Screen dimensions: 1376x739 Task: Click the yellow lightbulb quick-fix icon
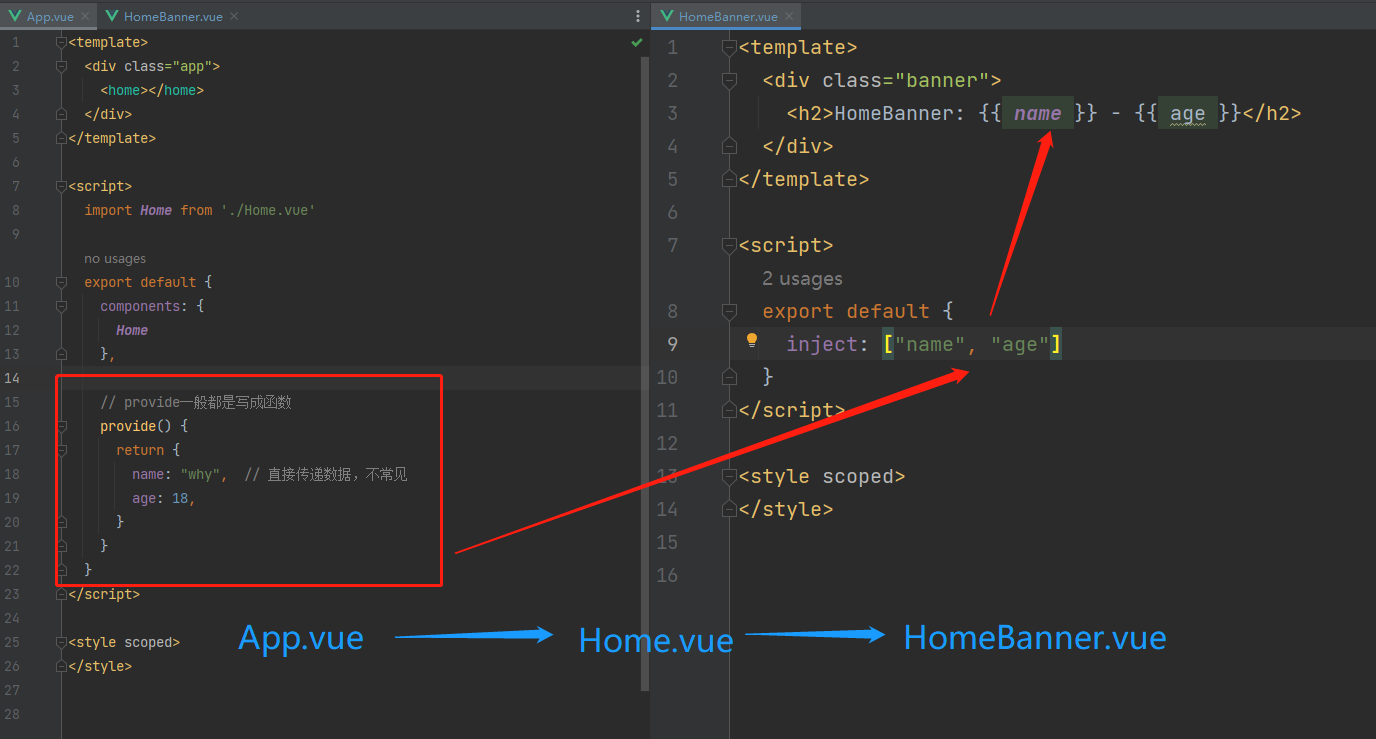pyautogui.click(x=752, y=342)
